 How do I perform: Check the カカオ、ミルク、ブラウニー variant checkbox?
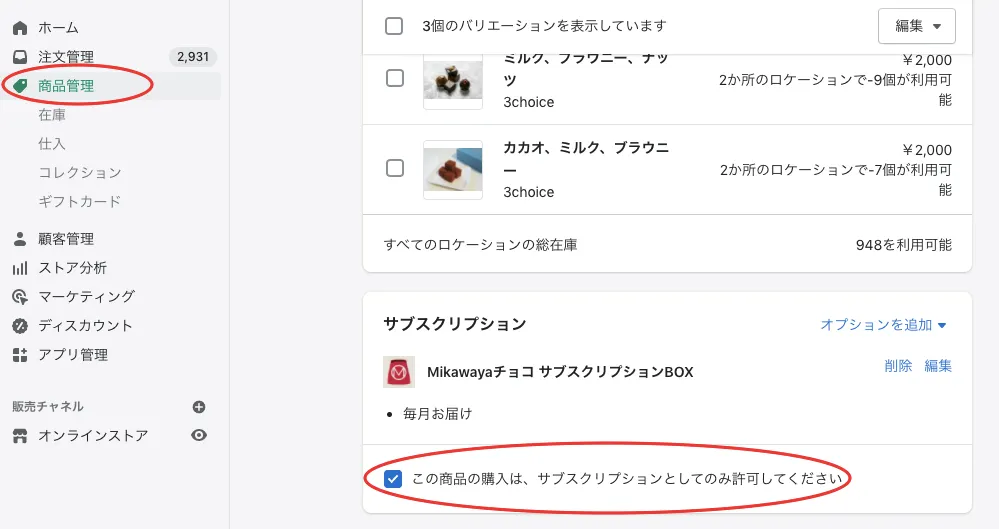point(395,168)
